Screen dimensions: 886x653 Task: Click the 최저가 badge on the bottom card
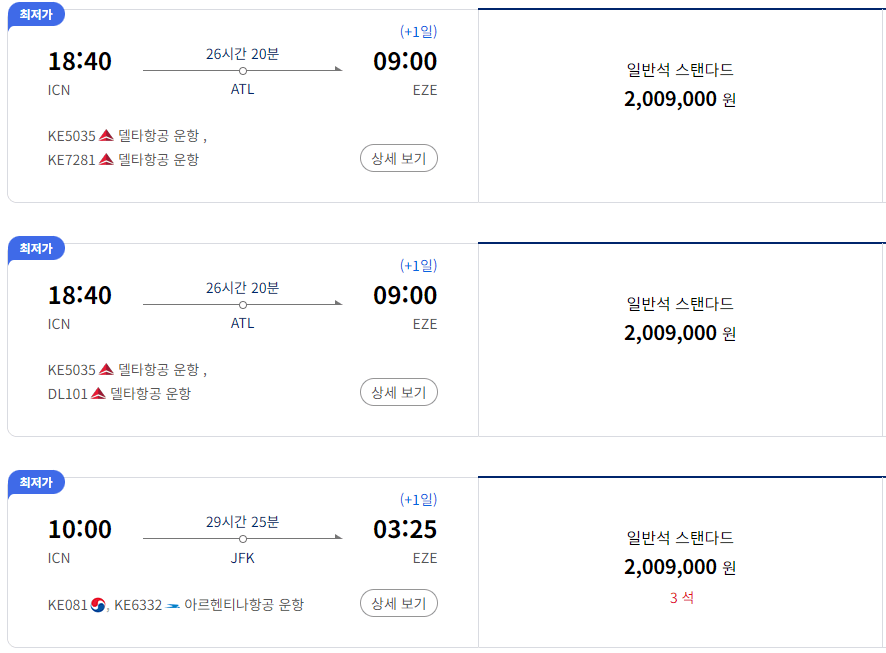[x=36, y=483]
